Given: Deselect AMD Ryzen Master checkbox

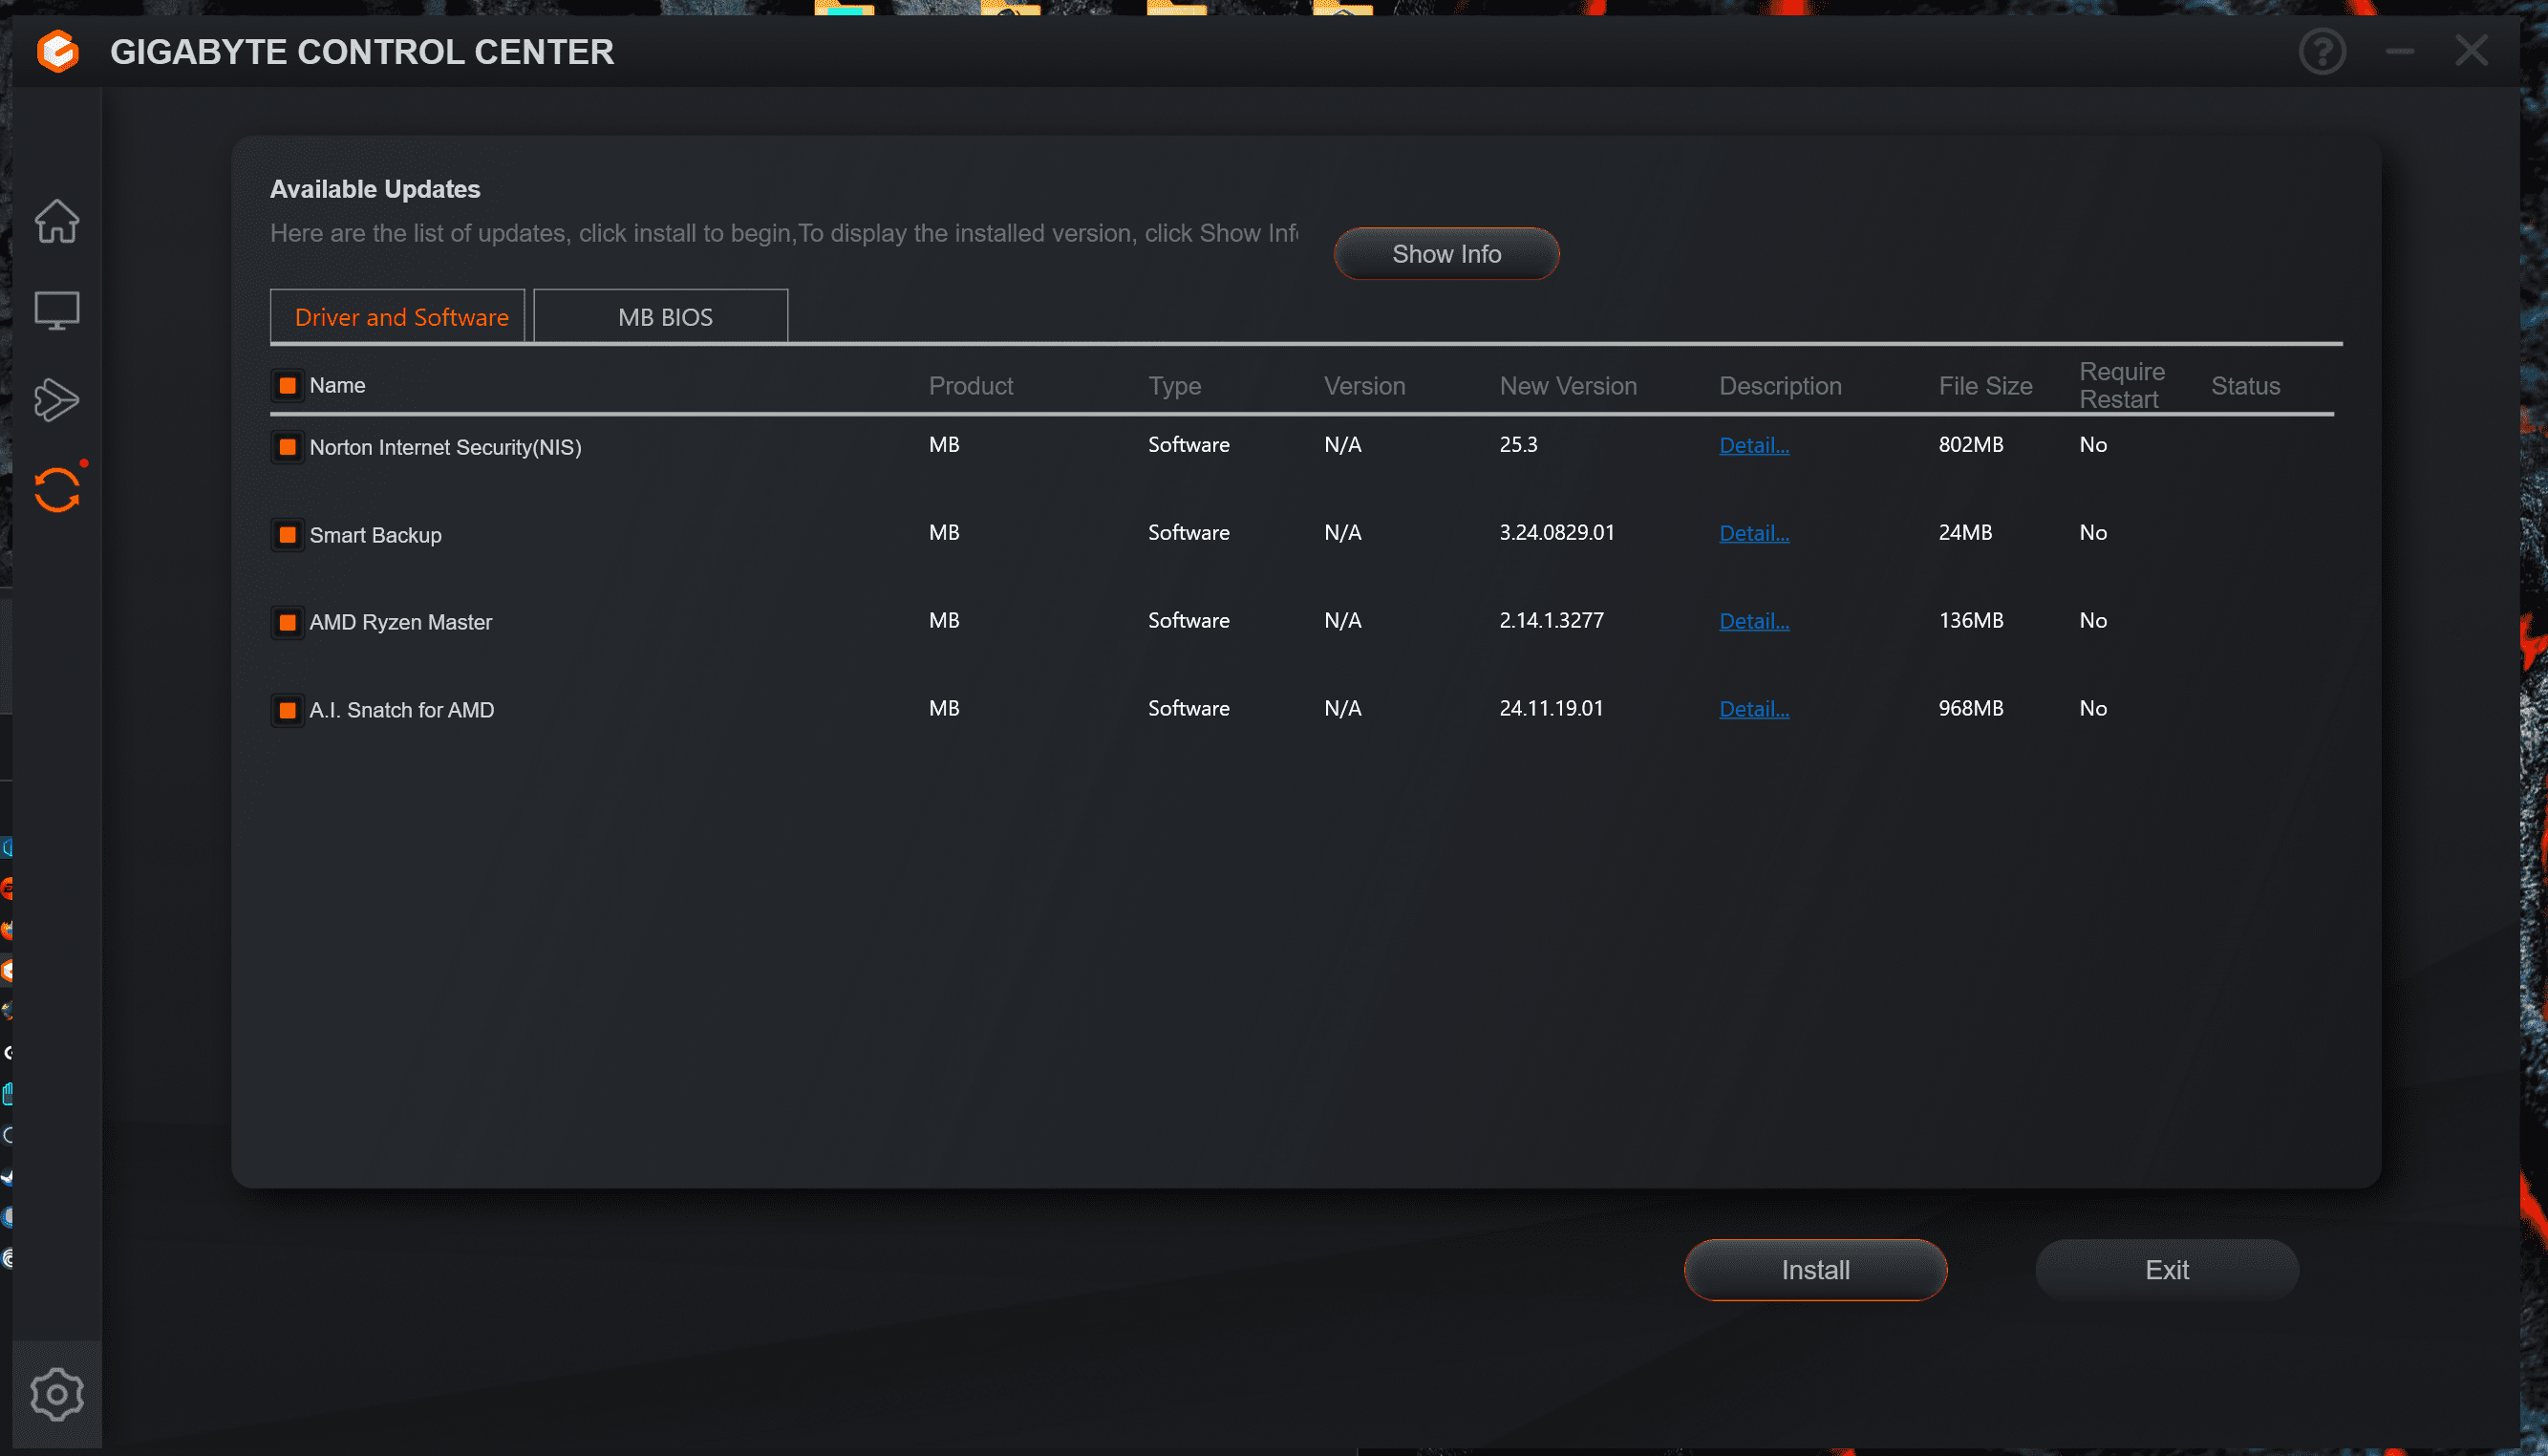Looking at the screenshot, I should click(x=287, y=623).
